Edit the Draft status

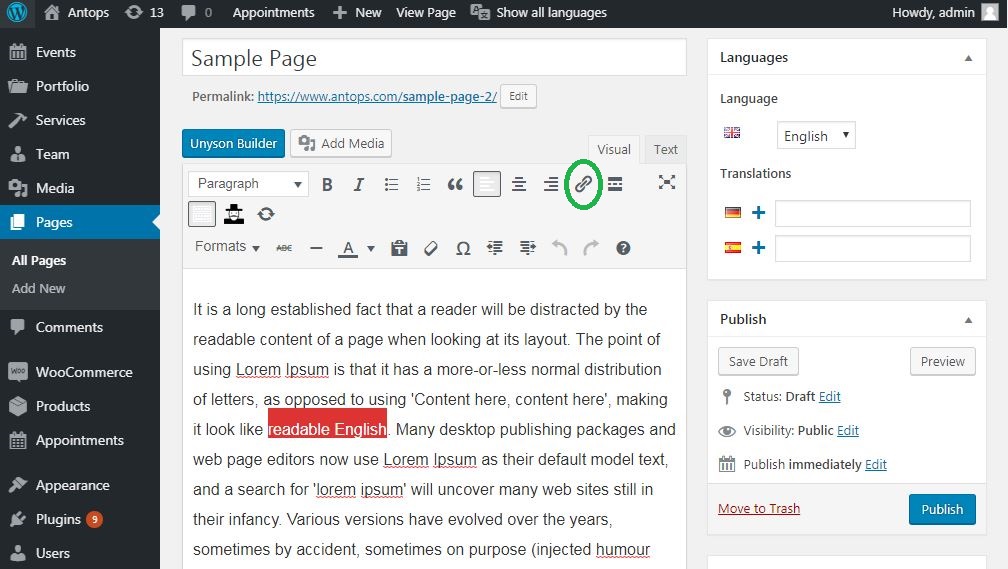tap(829, 396)
